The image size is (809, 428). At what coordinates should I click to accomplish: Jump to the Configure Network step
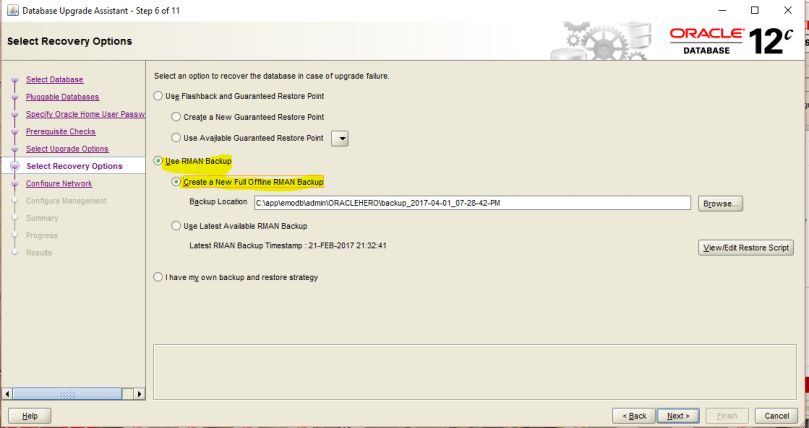pos(58,183)
